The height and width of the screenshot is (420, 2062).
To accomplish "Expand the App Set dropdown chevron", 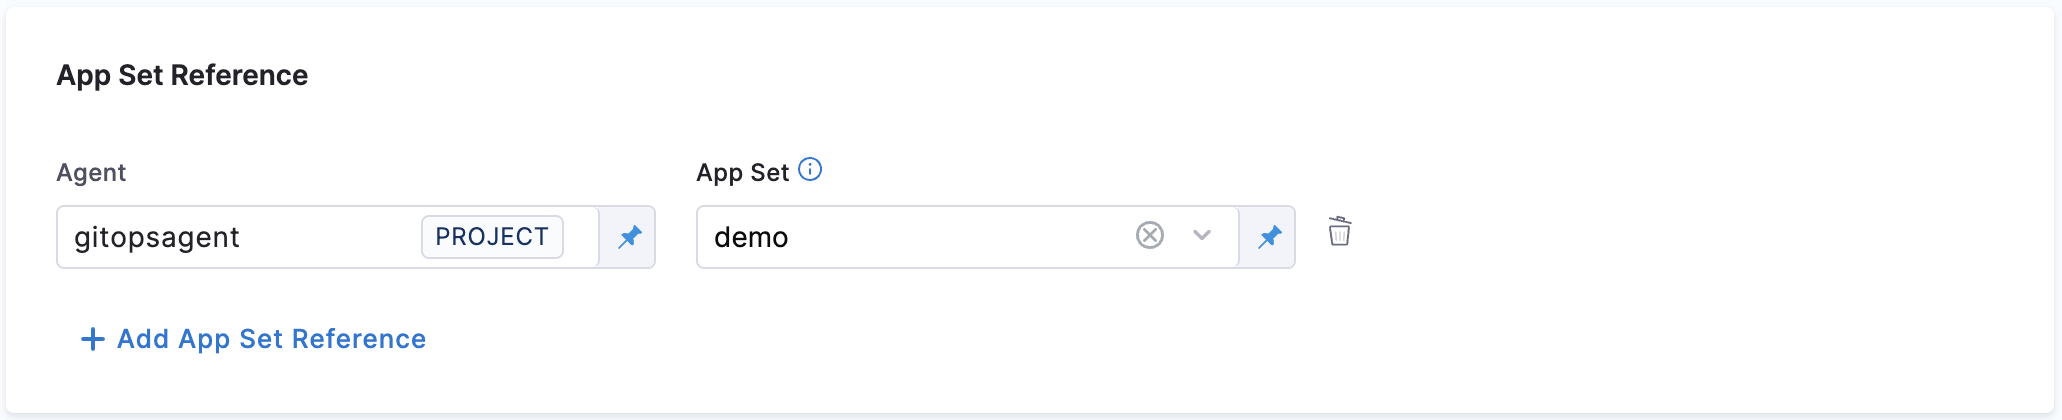I will (1202, 236).
